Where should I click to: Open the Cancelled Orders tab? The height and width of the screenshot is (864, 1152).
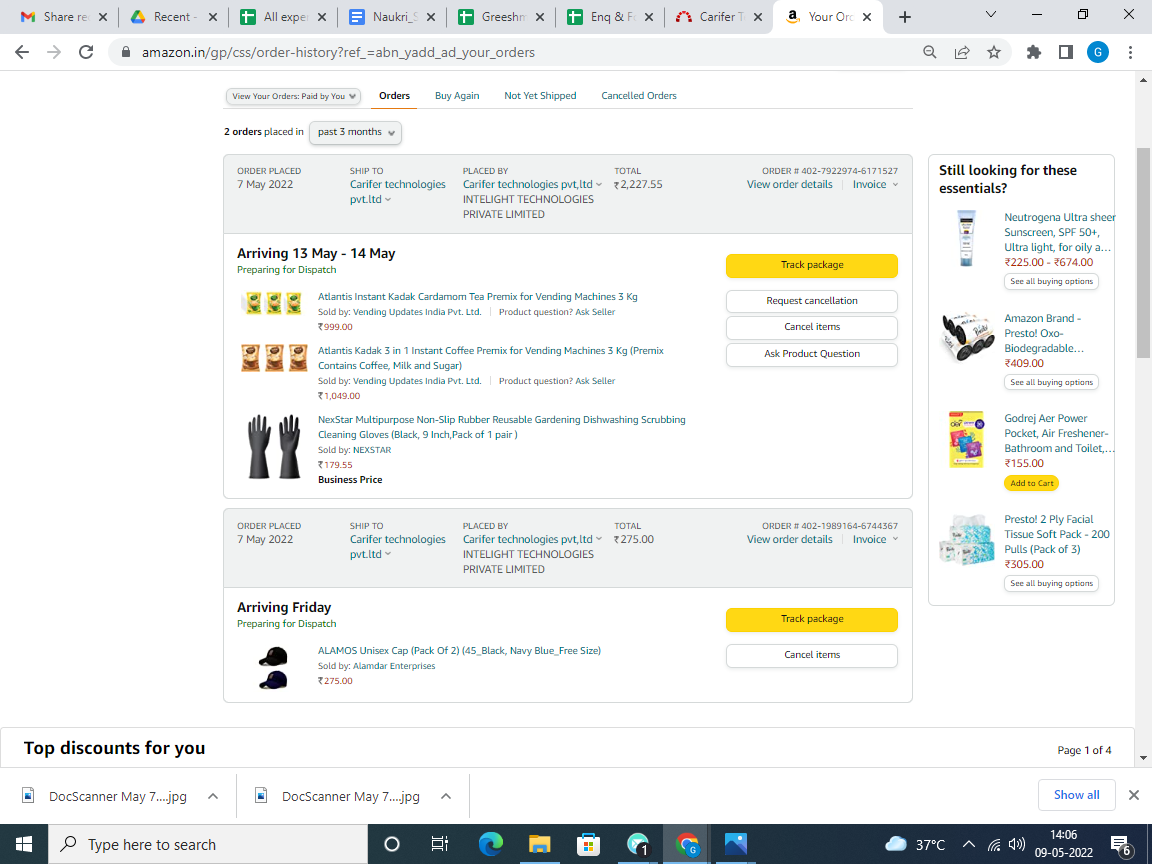pyautogui.click(x=638, y=96)
